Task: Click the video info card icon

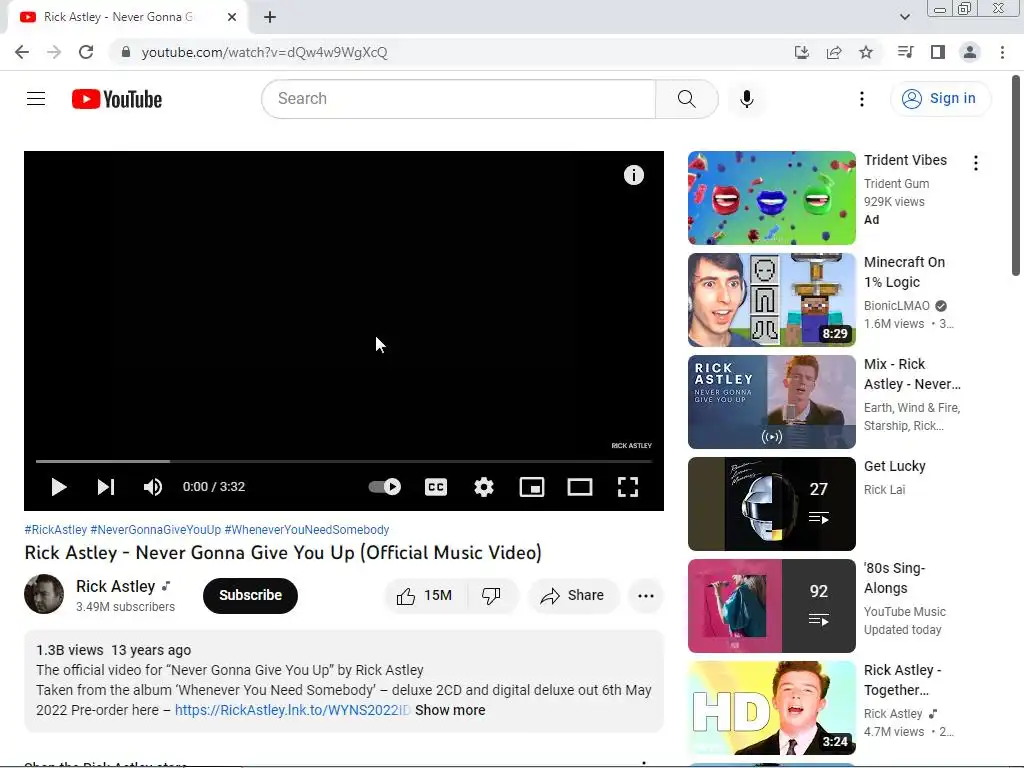Action: (x=633, y=175)
